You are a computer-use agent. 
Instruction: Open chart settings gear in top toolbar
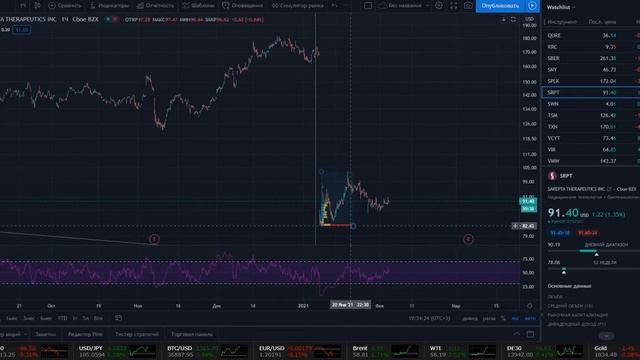pyautogui.click(x=439, y=5)
